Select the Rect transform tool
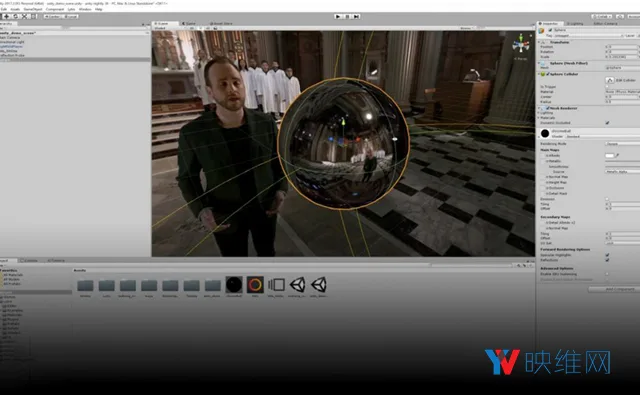The height and width of the screenshot is (395, 640). coord(33,17)
